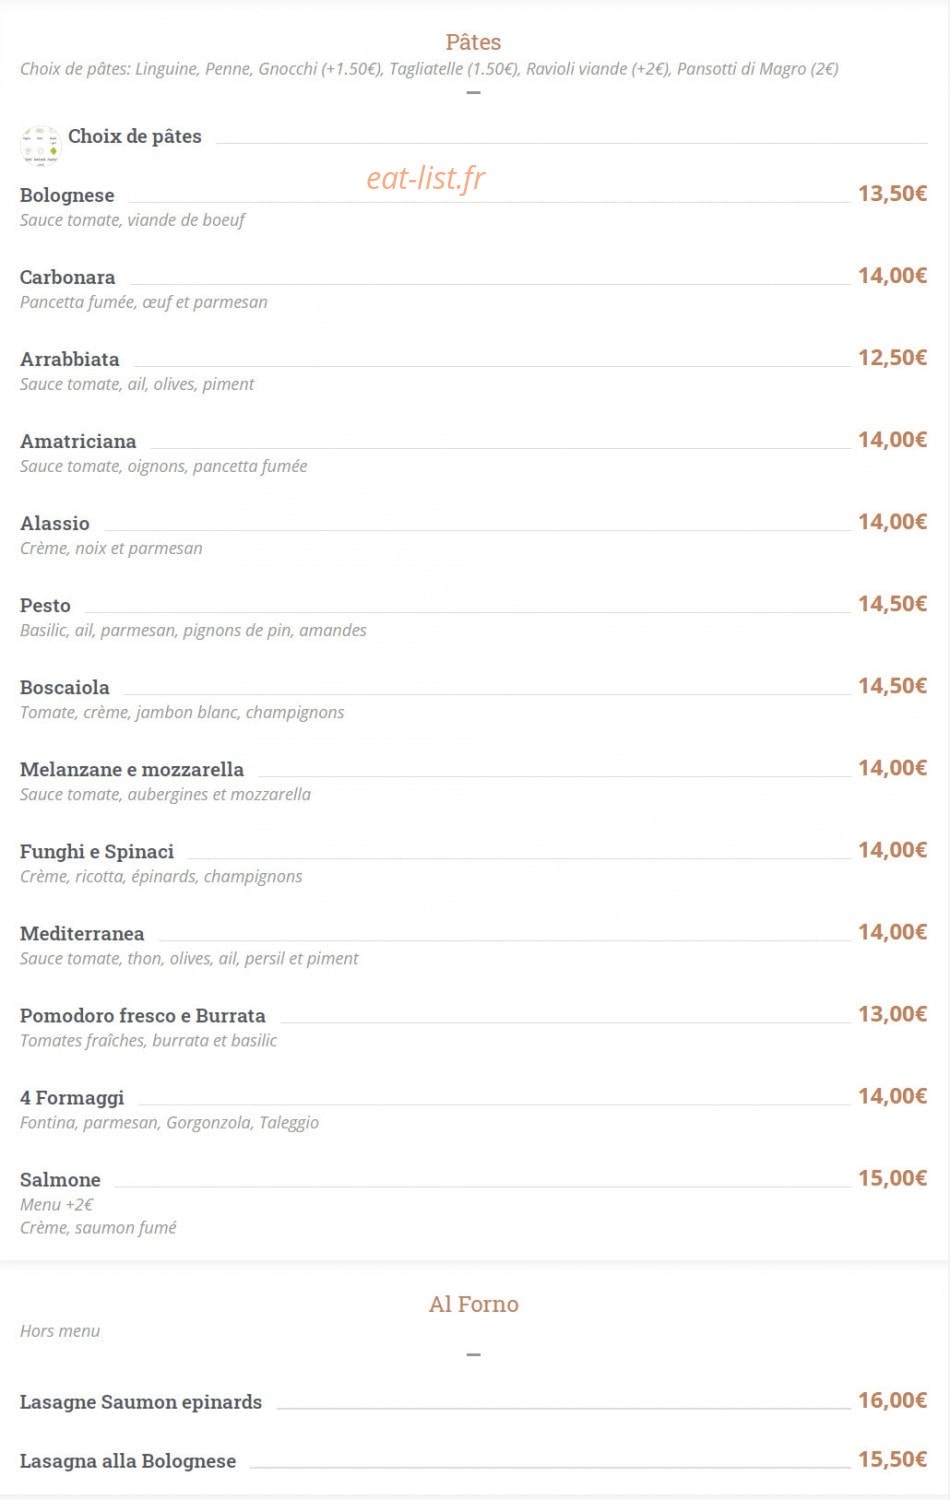
Task: Select Lasagne Saumon epinards item
Action: pos(141,1402)
